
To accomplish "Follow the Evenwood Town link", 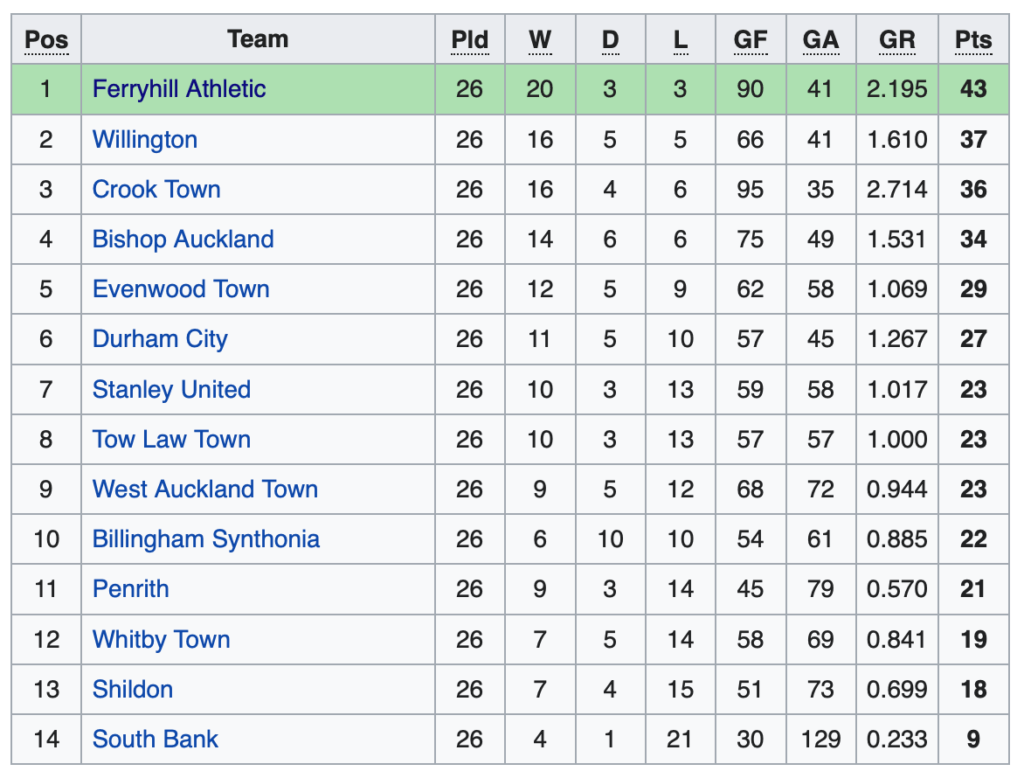I will pos(181,289).
